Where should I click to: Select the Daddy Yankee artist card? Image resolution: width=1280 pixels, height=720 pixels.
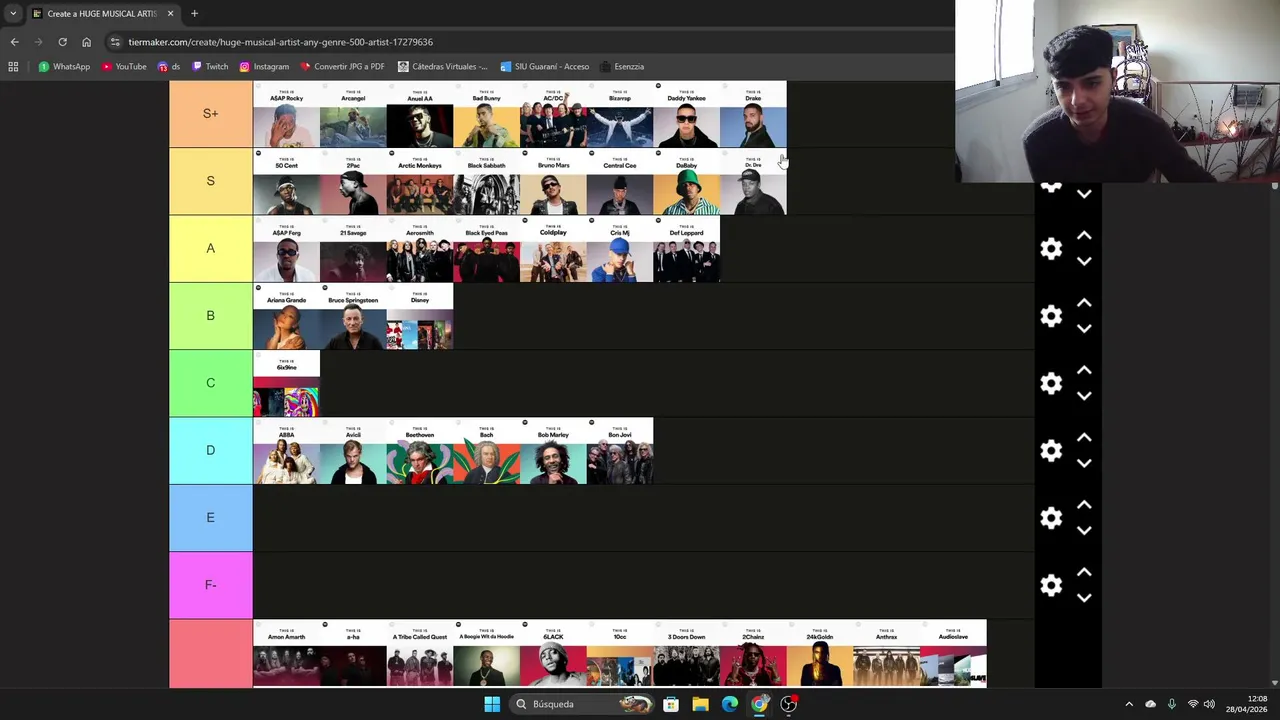686,114
